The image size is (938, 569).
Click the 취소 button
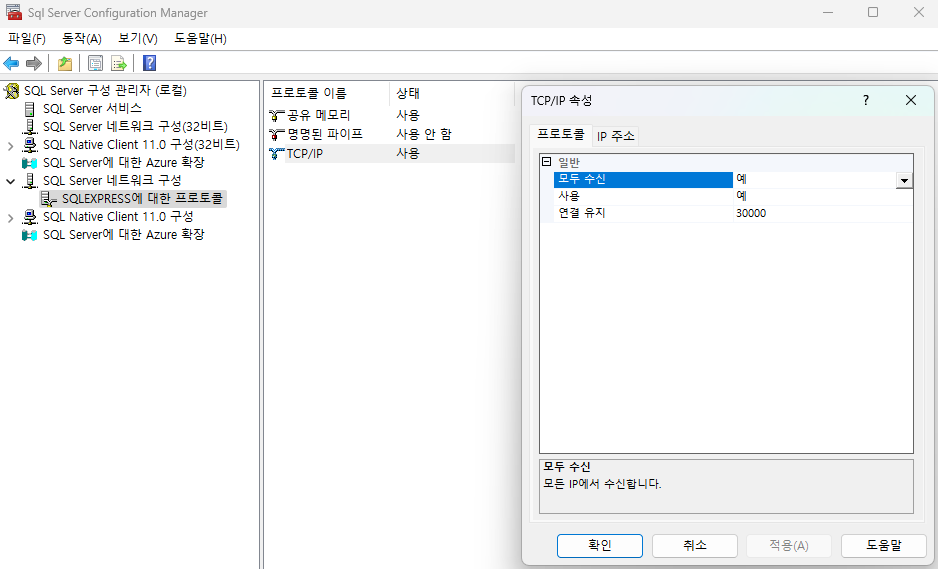695,546
